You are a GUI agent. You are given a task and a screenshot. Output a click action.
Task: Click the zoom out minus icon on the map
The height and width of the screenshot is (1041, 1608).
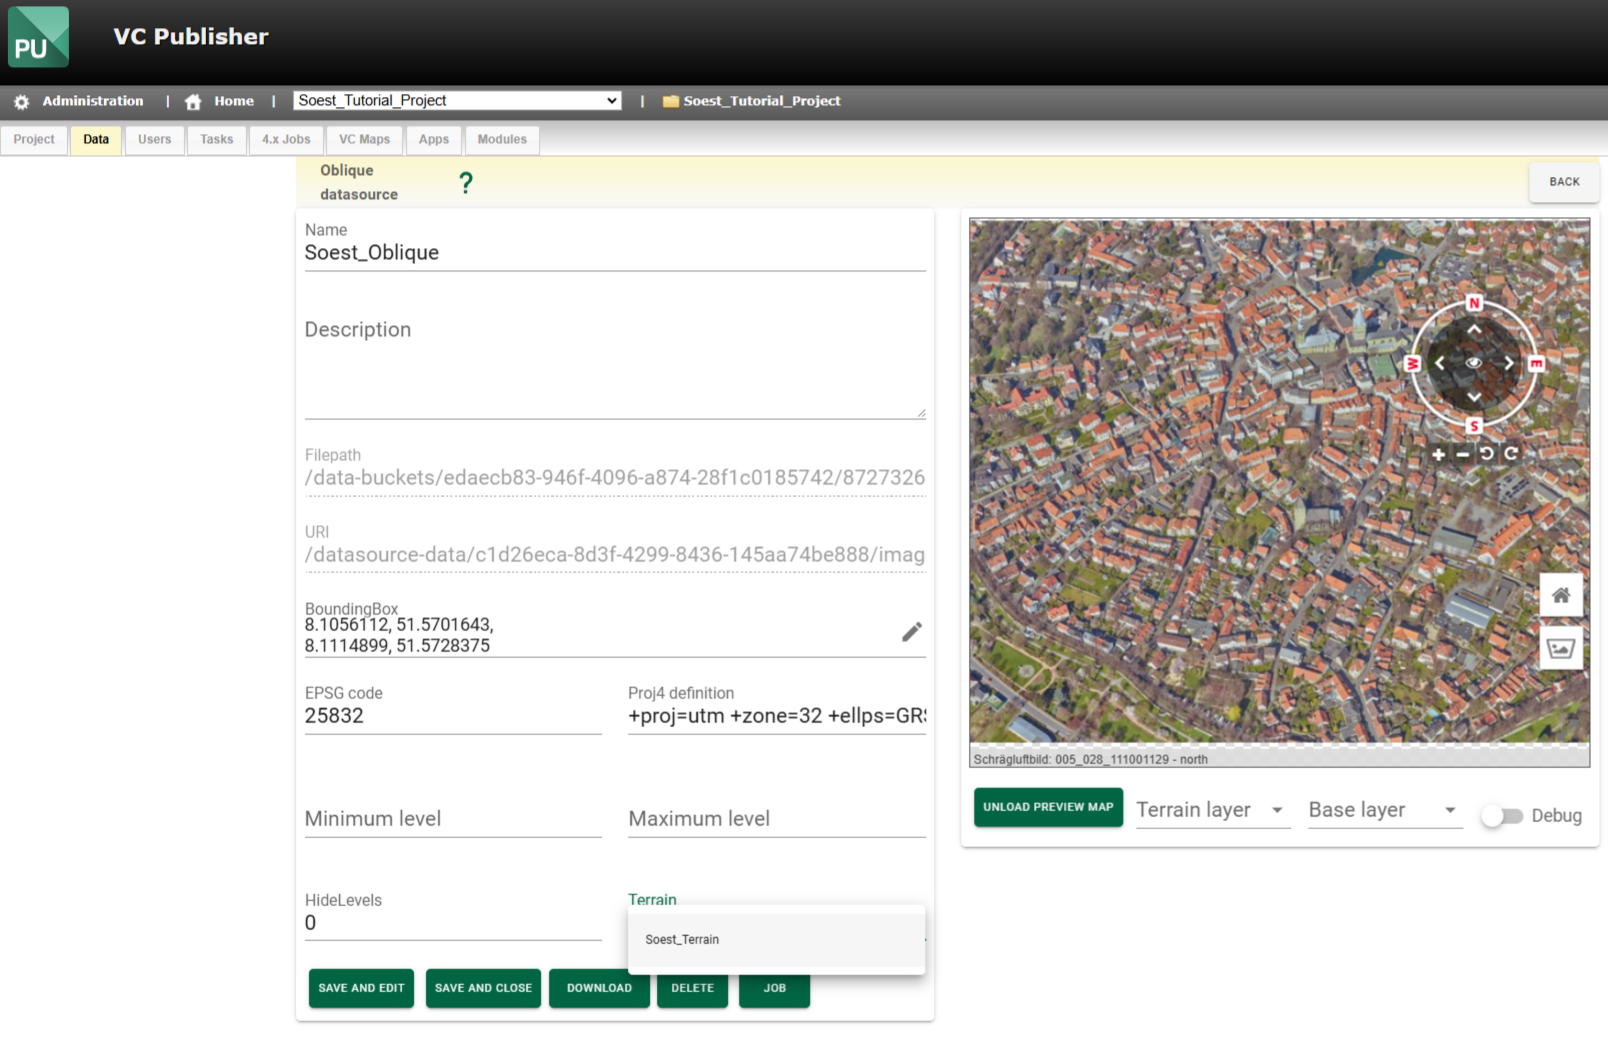[x=1463, y=454]
